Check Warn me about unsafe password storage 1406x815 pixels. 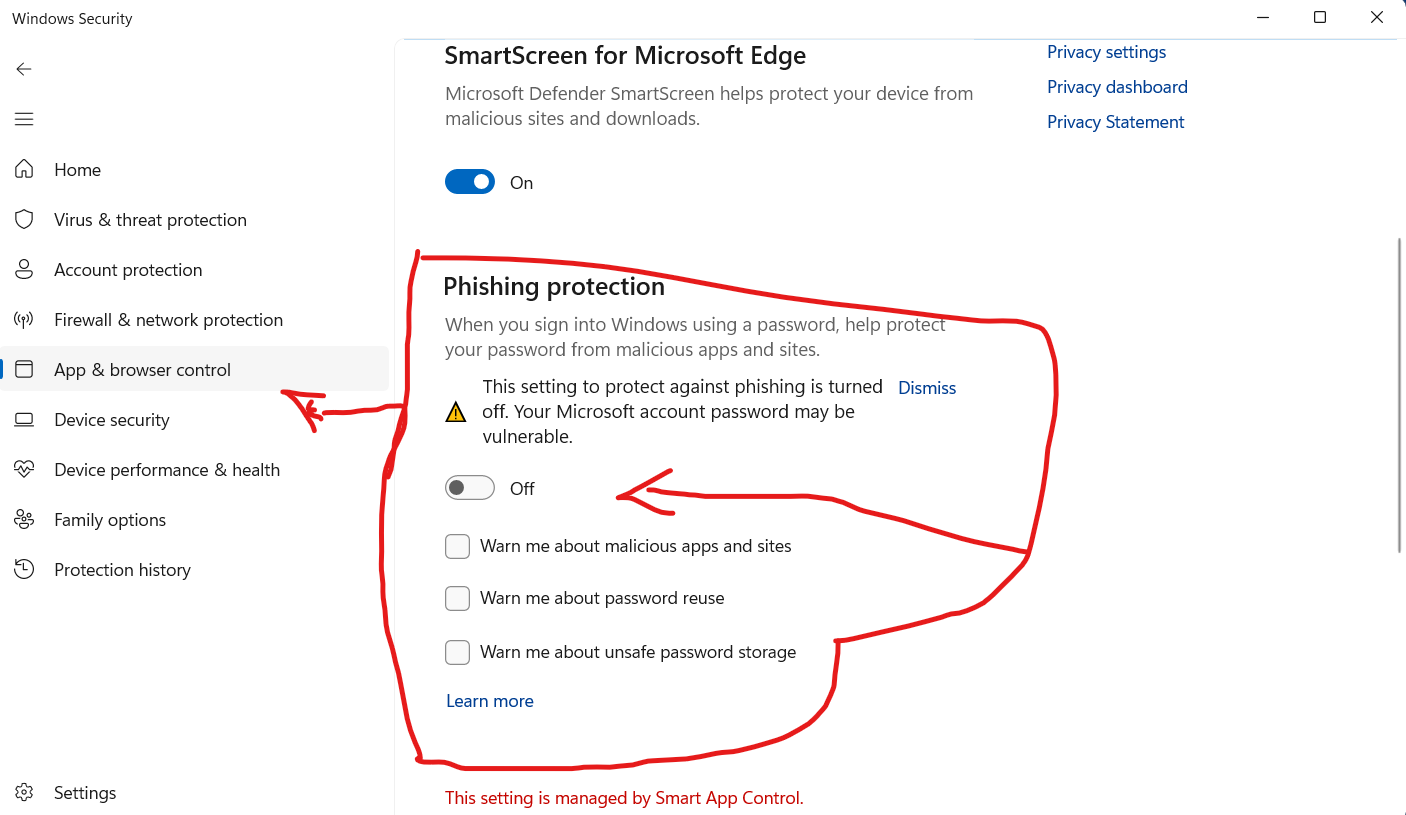(x=457, y=652)
